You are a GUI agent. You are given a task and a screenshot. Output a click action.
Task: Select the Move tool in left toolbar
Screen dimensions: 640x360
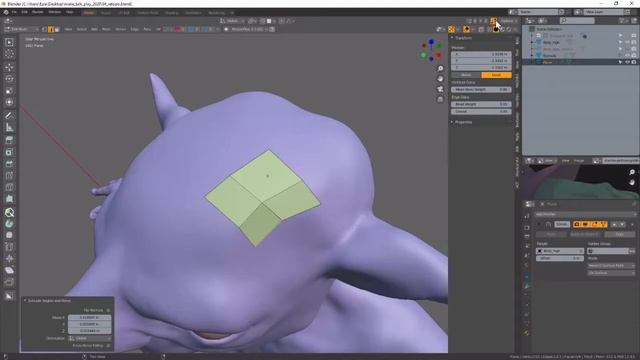[9, 67]
